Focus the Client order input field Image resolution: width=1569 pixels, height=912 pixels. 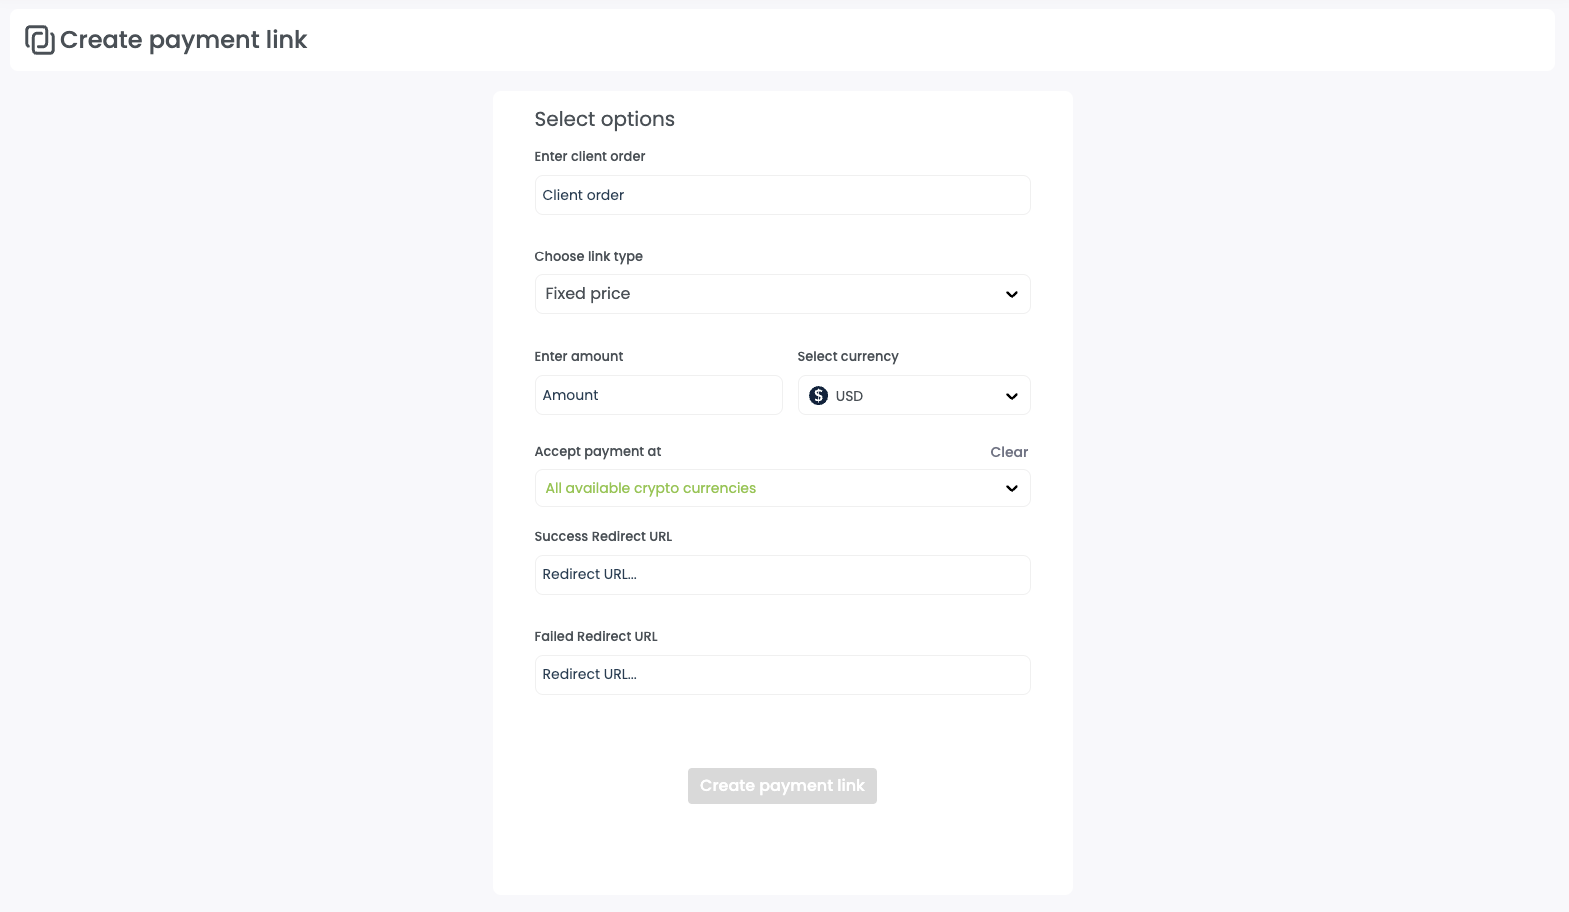tap(782, 195)
